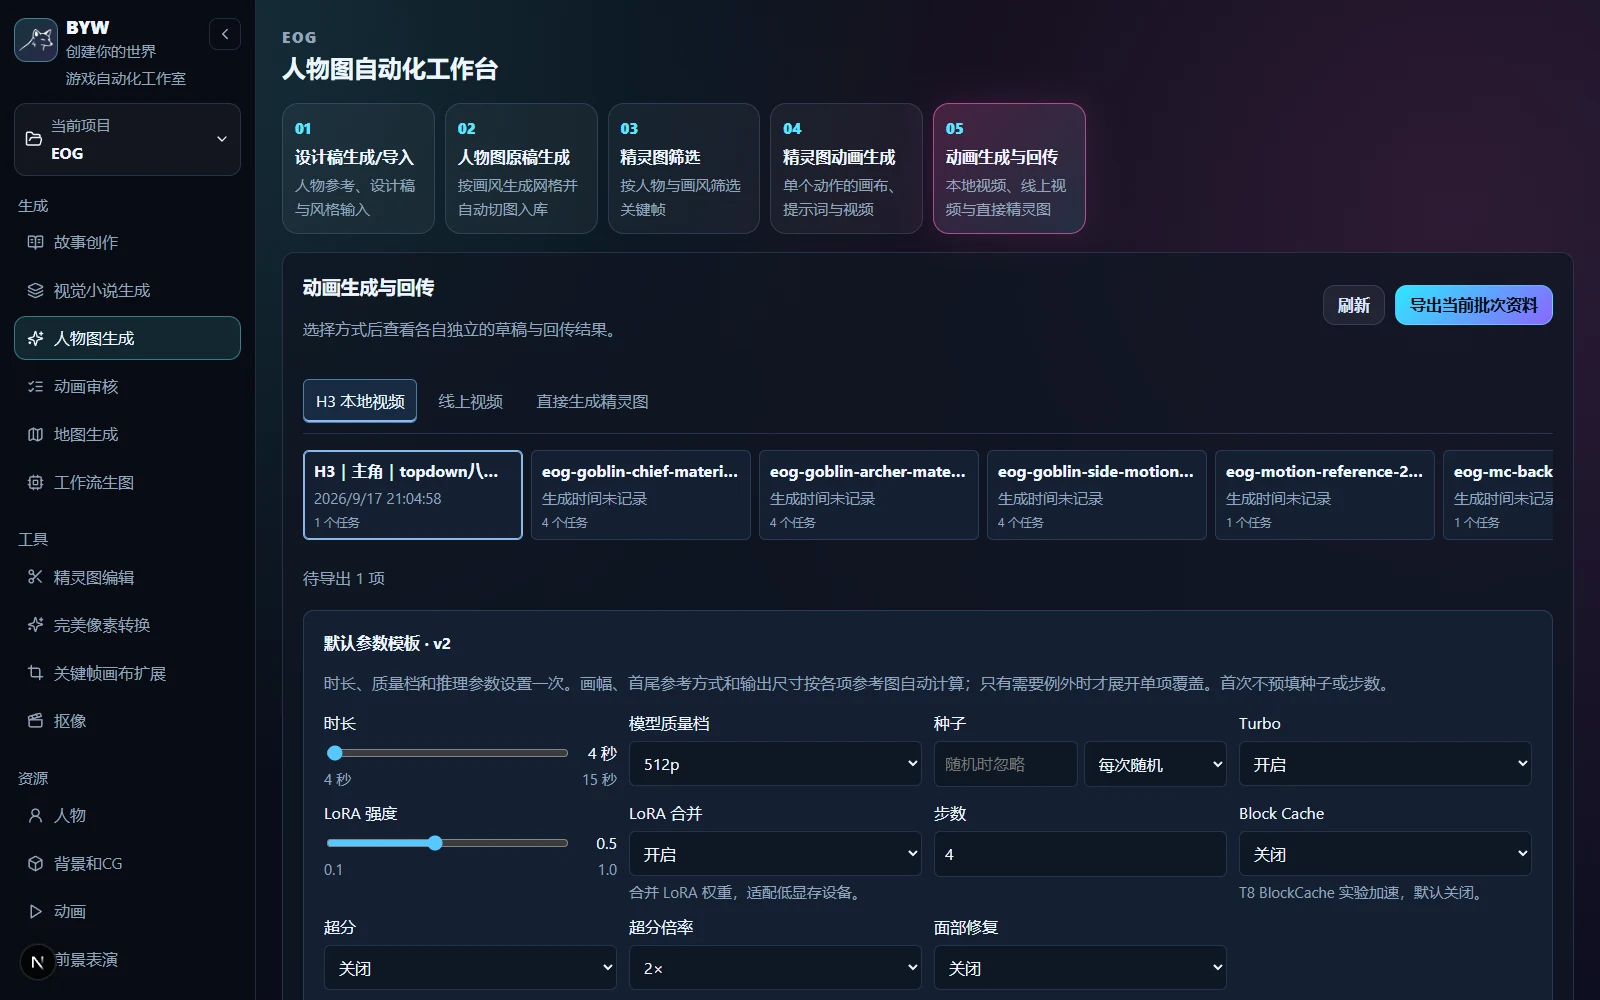Collapse the sidebar with the chevron button
This screenshot has height=1000, width=1600.
tap(225, 34)
